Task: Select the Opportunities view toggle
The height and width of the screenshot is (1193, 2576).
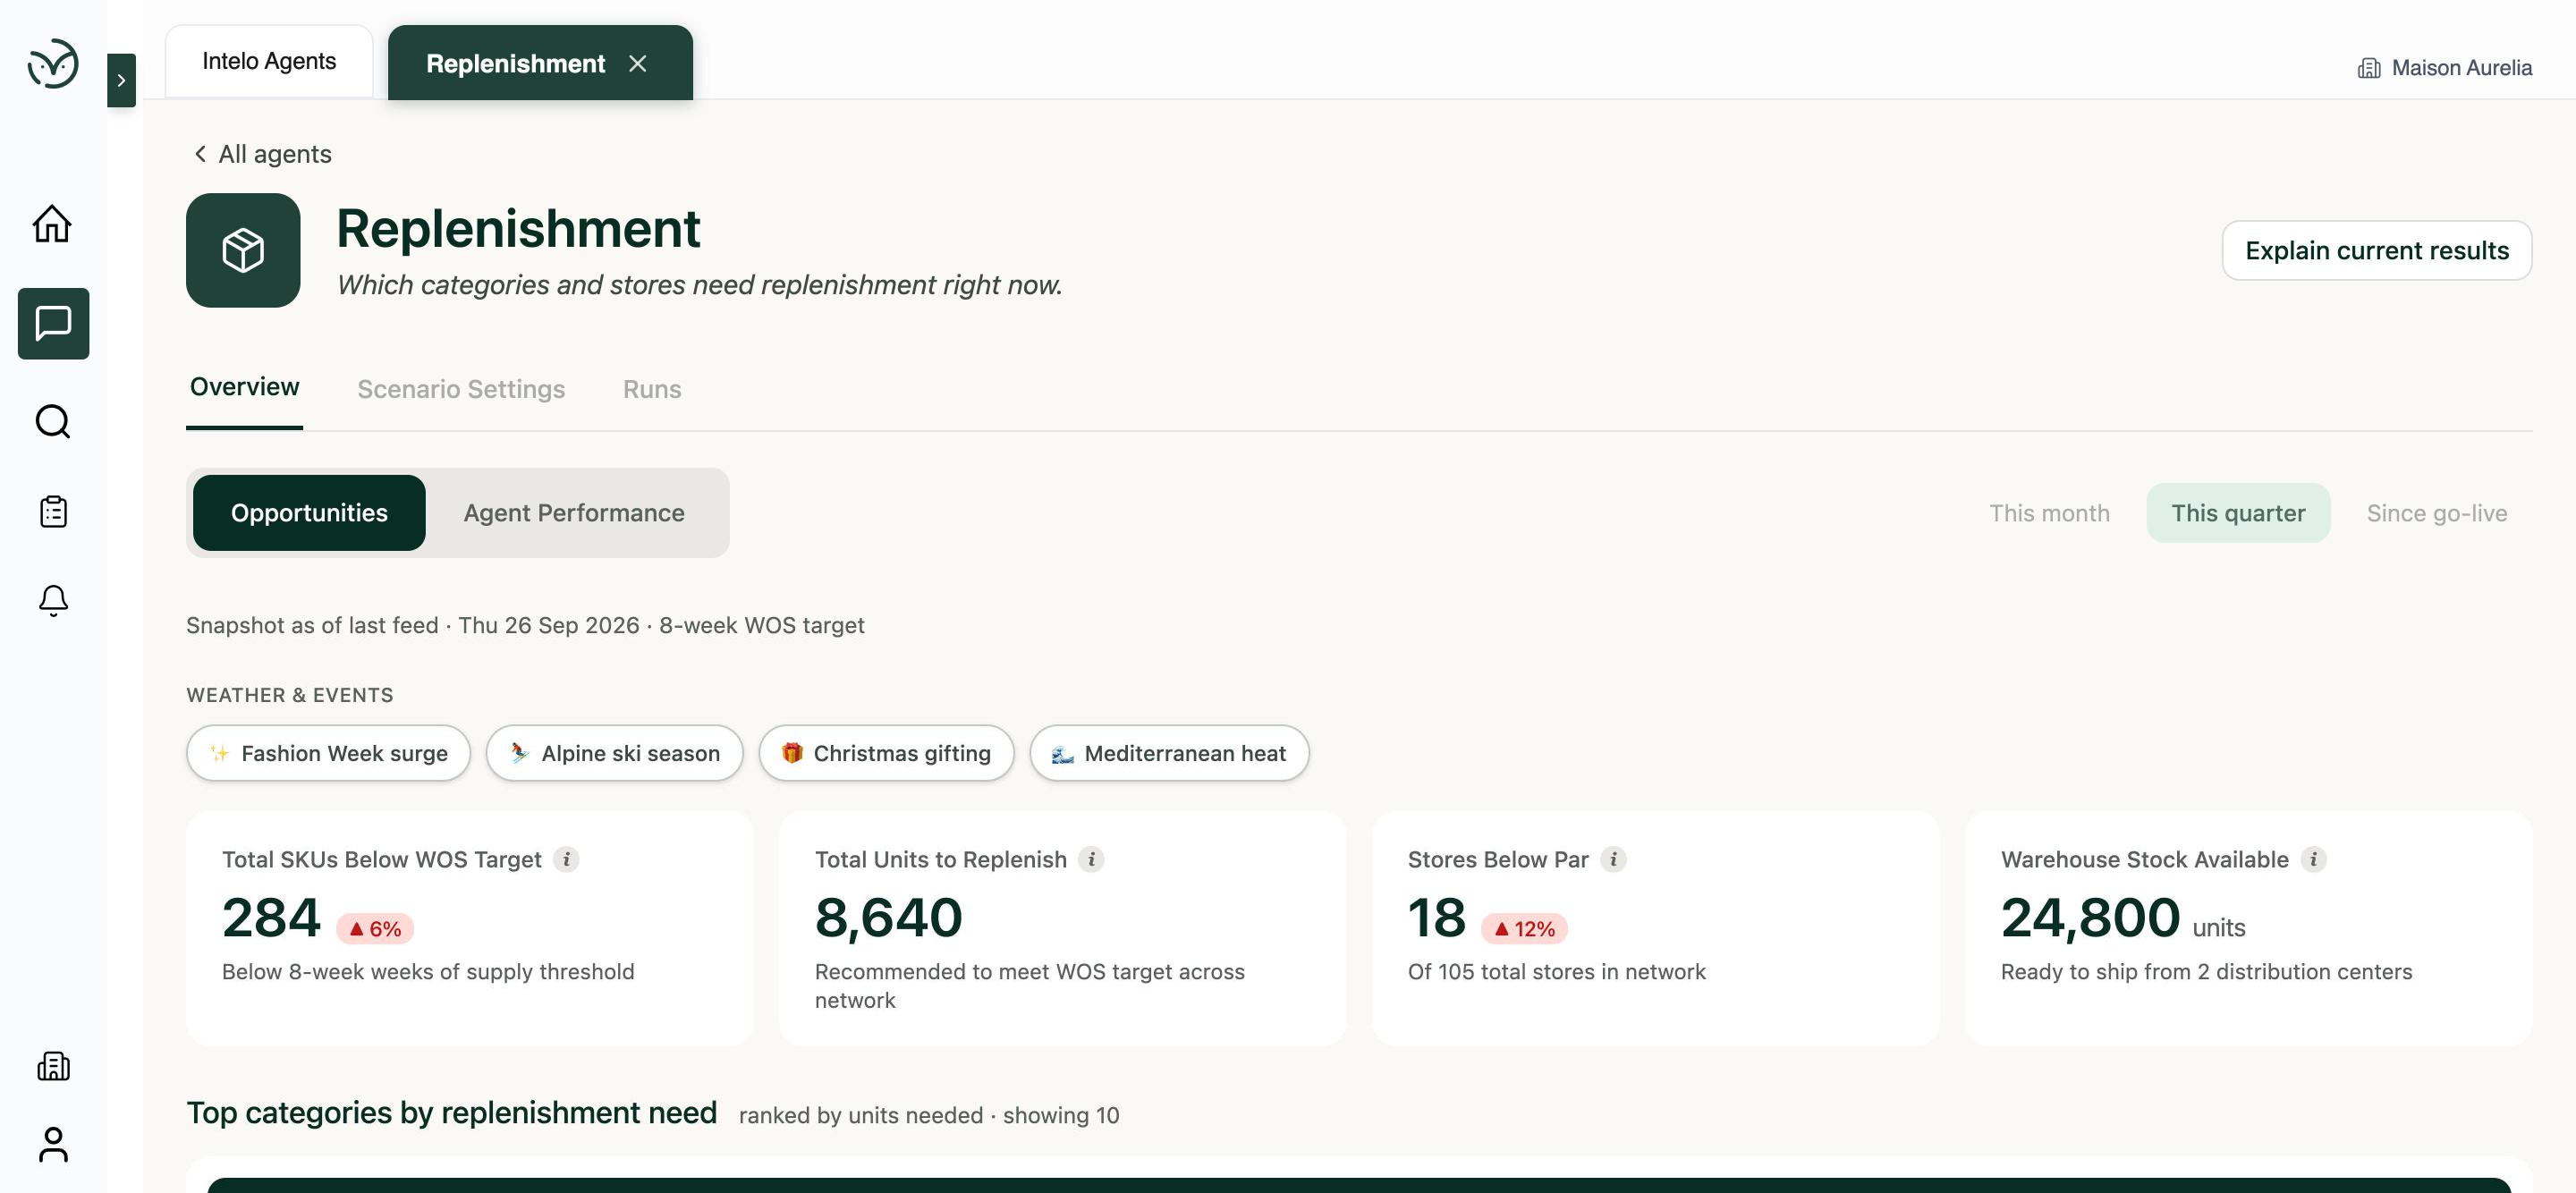Action: coord(309,513)
